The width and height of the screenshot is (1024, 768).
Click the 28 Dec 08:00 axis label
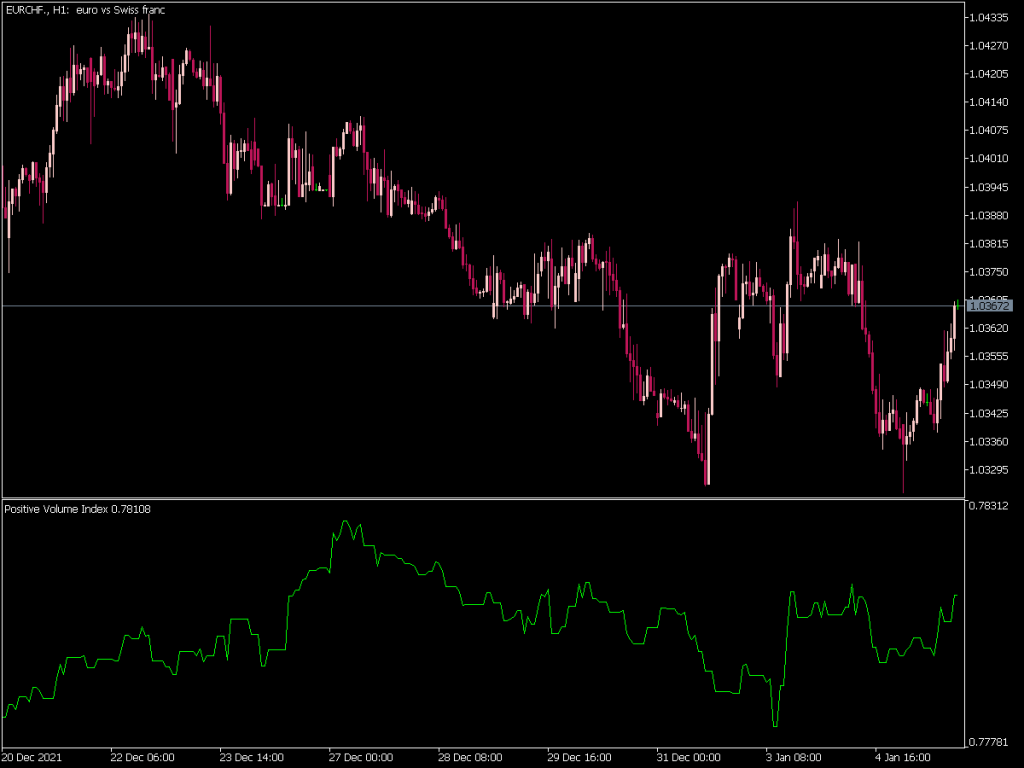point(470,757)
